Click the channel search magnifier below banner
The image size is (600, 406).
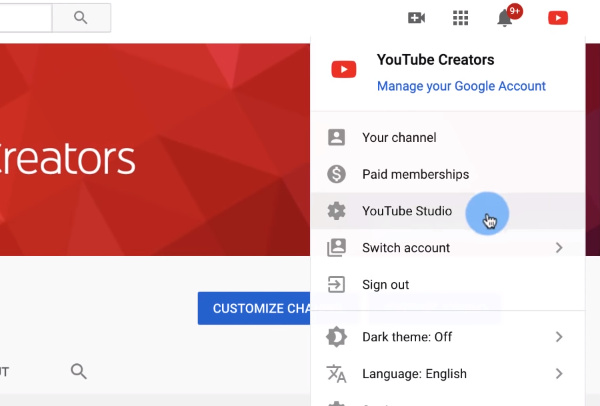coord(78,371)
